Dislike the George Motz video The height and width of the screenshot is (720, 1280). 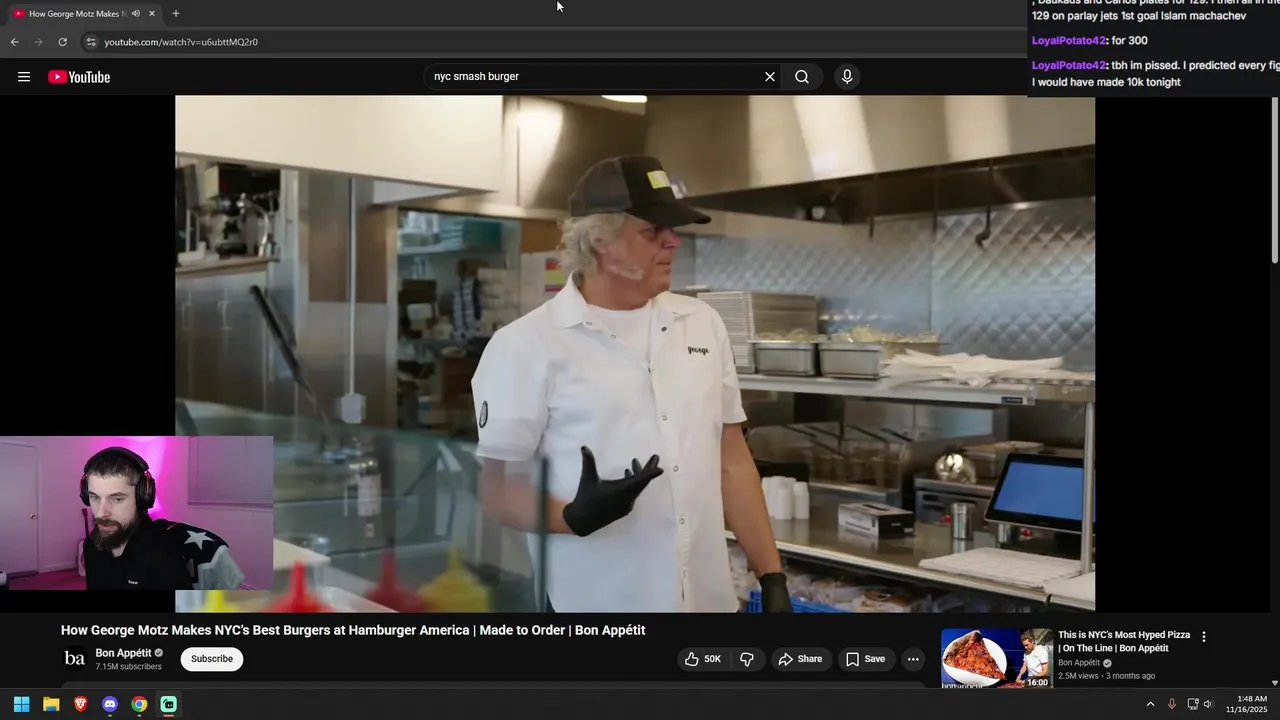[747, 659]
